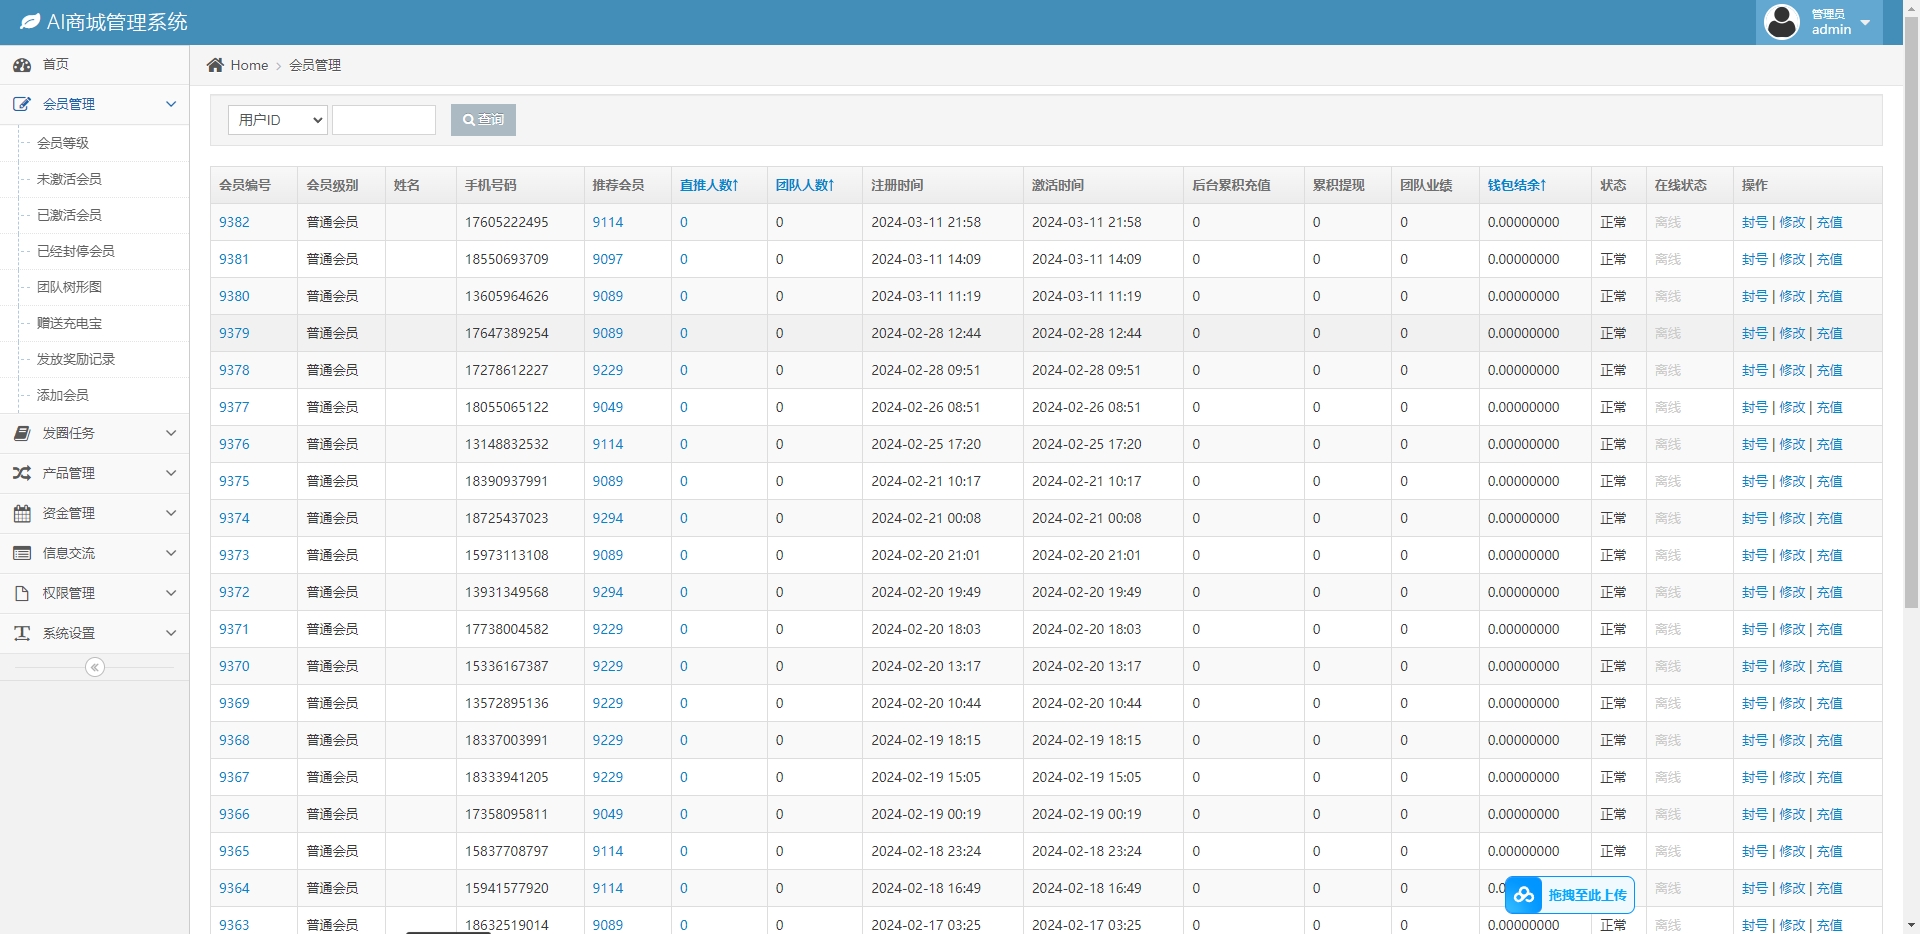This screenshot has height=934, width=1920.
Task: Click the Home breadcrumb house icon
Action: (215, 65)
